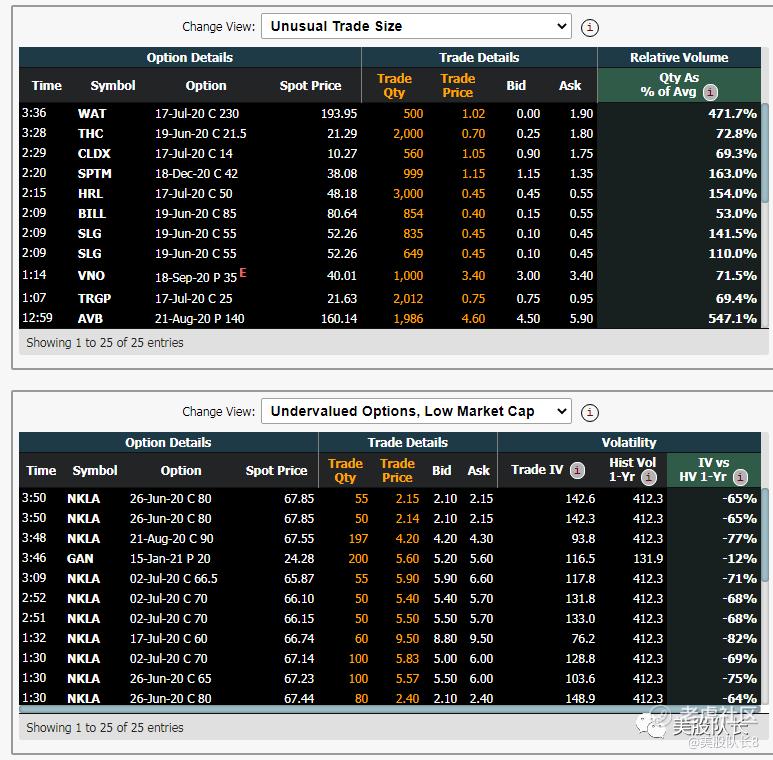Sort top table by Trade Qty header

pyautogui.click(x=394, y=85)
